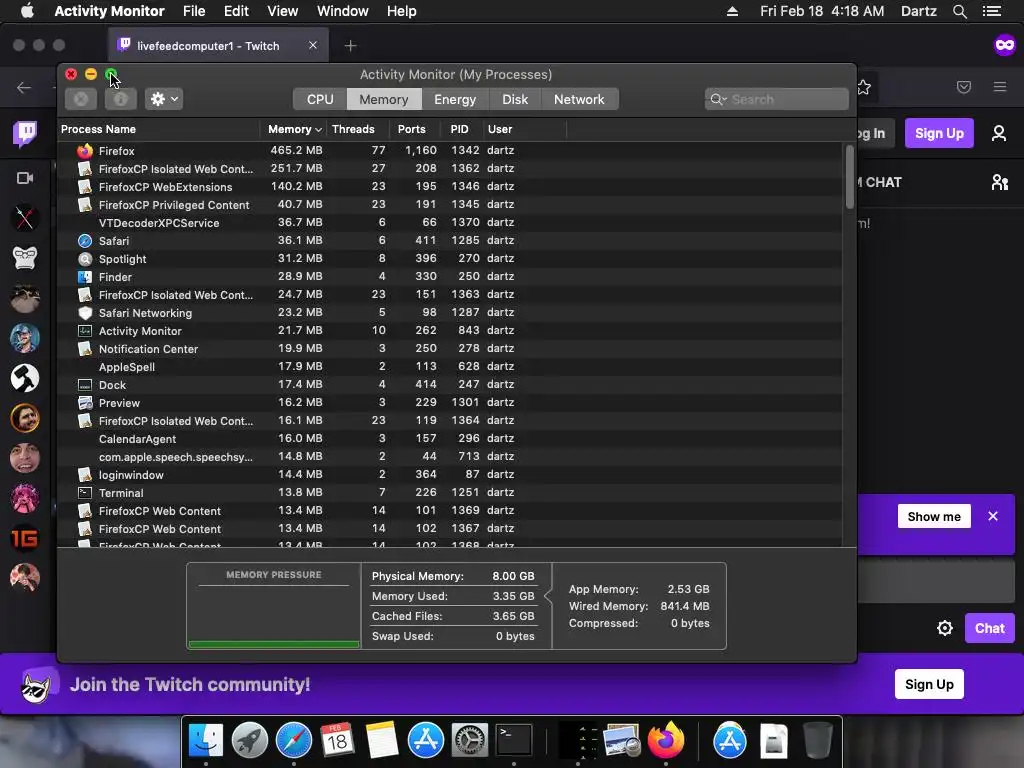Viewport: 1024px width, 768px height.
Task: Open Launchpad from the Dock
Action: pos(249,741)
